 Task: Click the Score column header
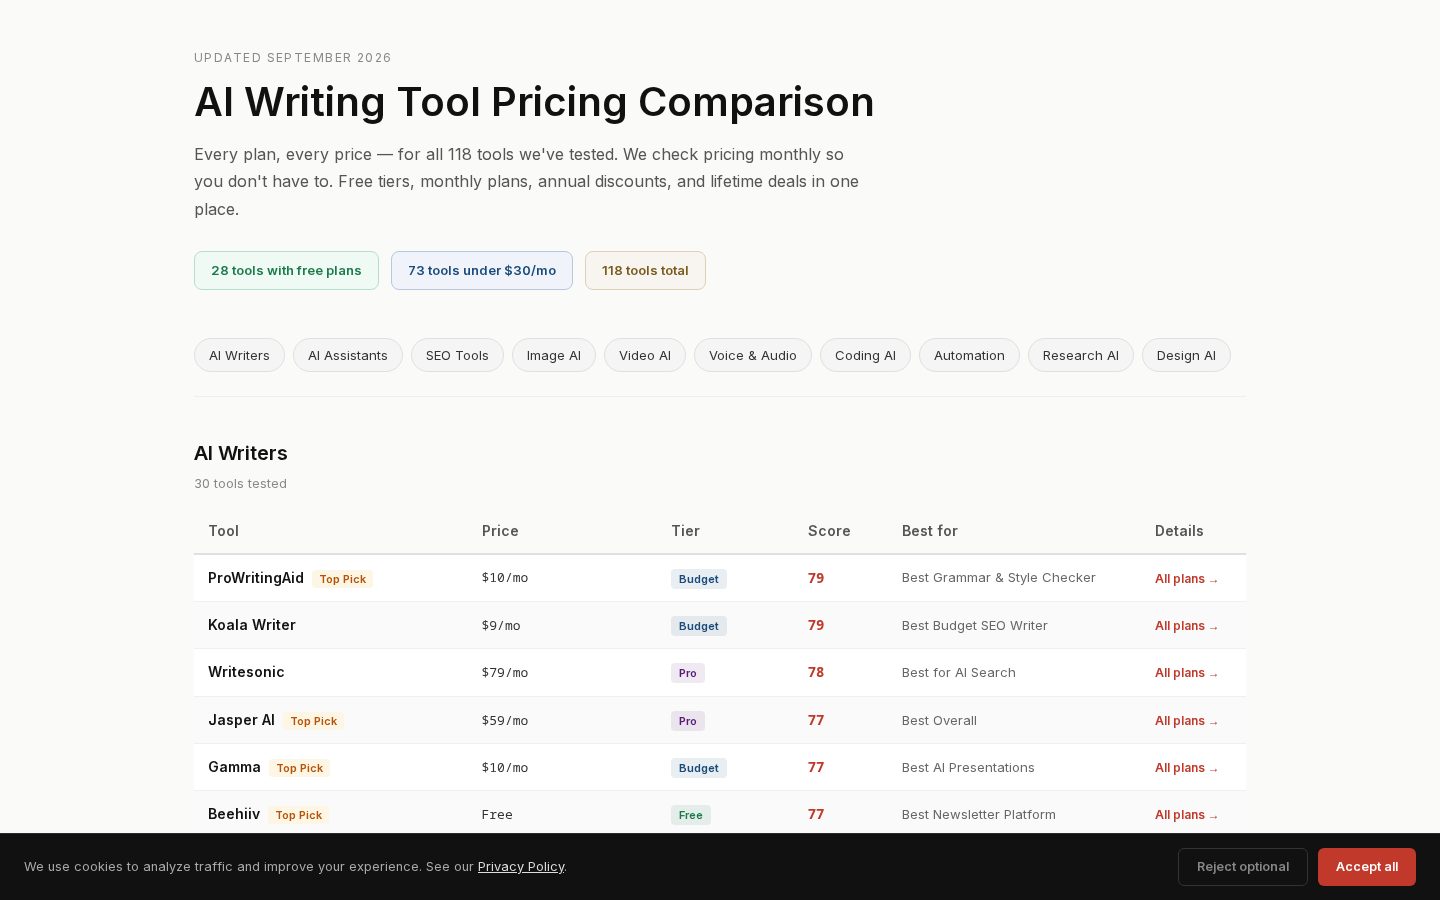[829, 531]
